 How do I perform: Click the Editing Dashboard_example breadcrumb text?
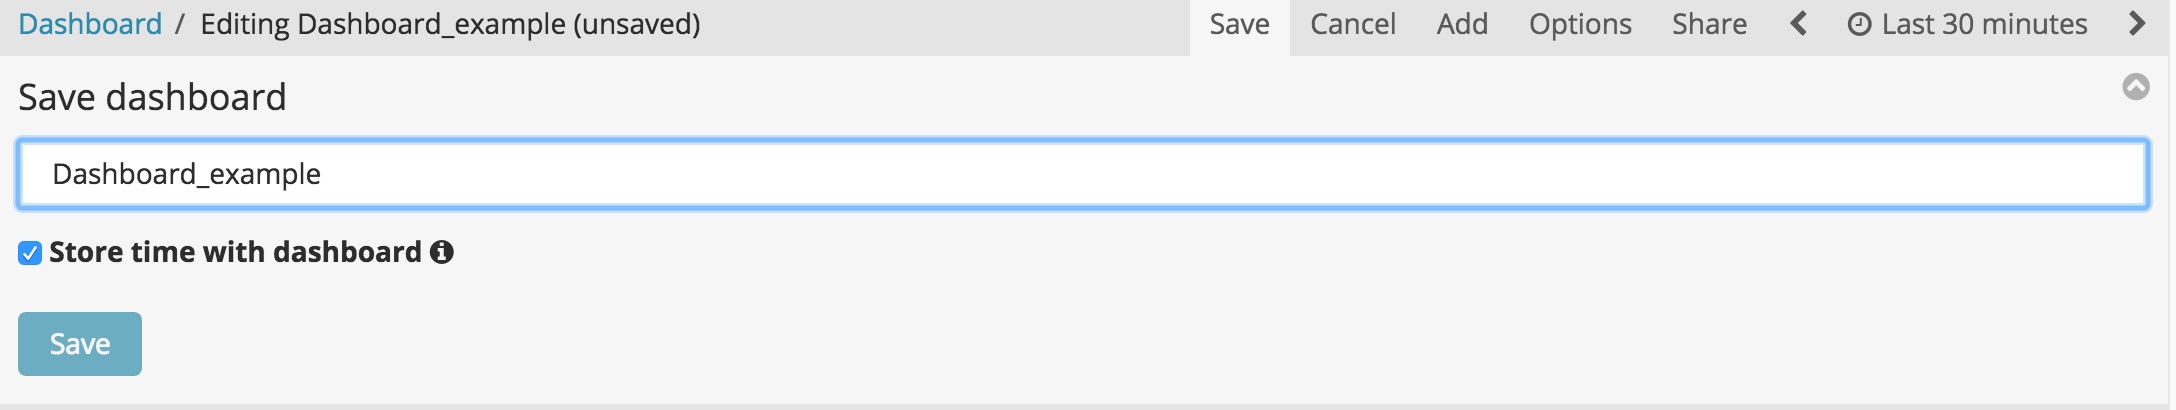383,24
